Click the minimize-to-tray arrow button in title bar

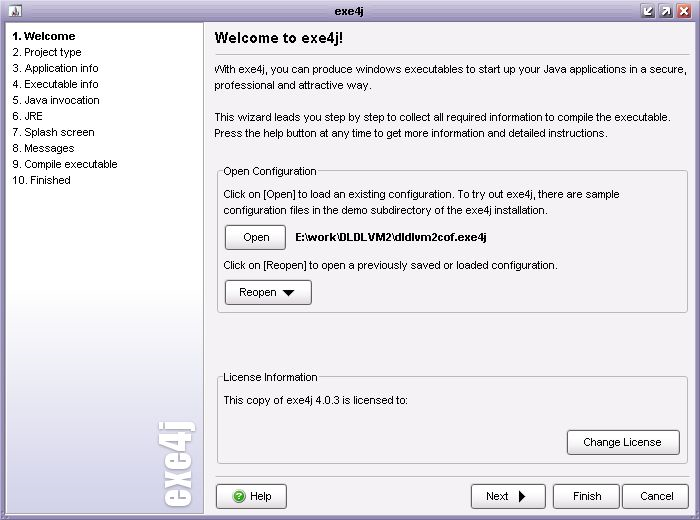pyautogui.click(x=648, y=11)
